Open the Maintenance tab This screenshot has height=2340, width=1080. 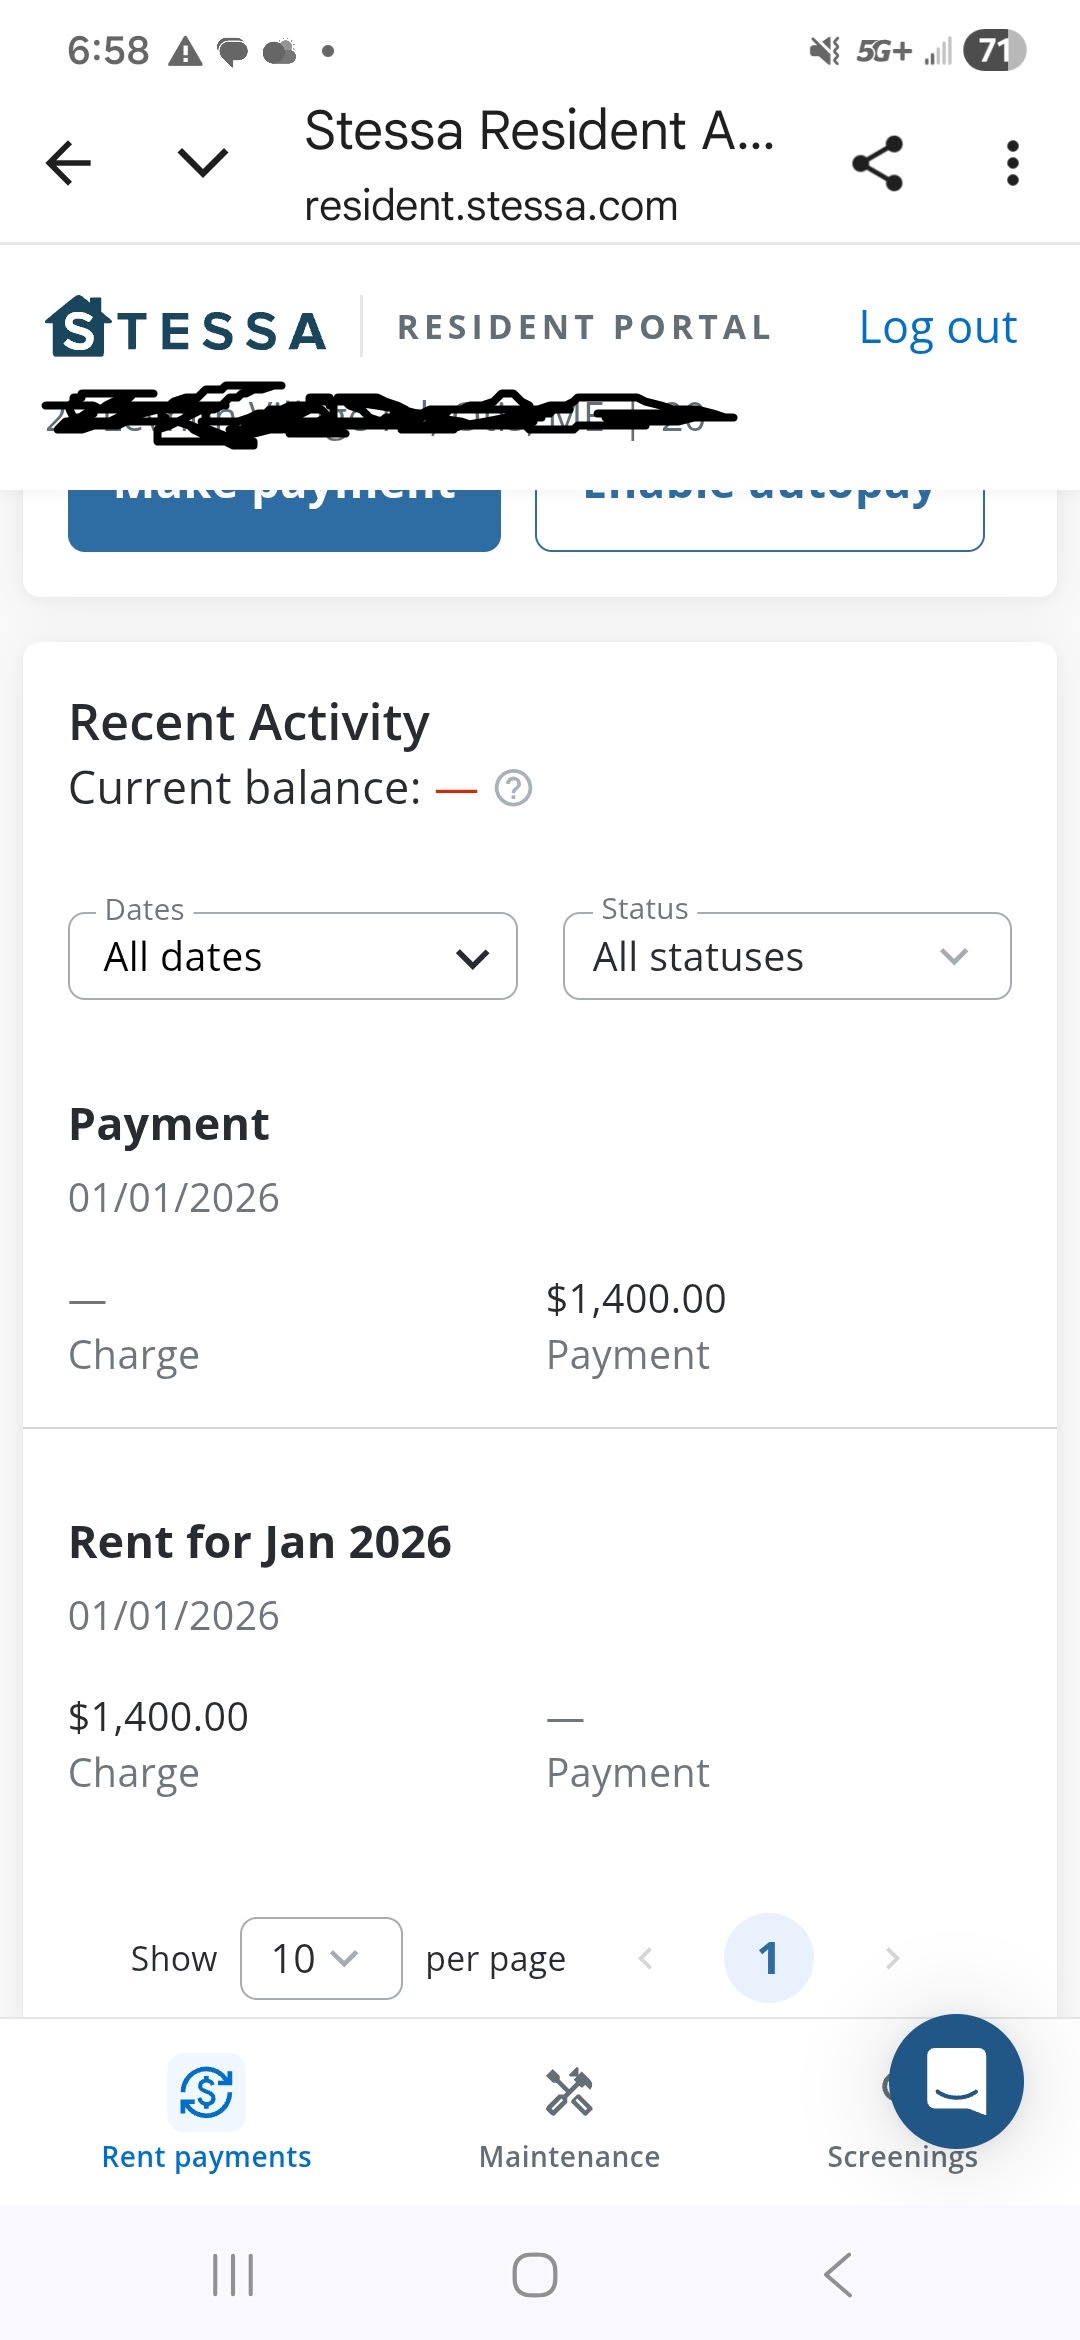[569, 2112]
